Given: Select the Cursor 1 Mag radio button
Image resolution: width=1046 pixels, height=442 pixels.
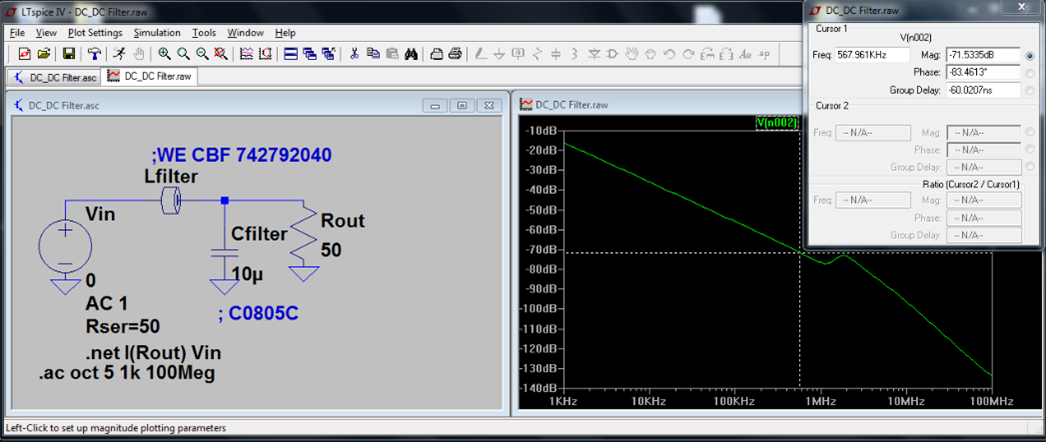Looking at the screenshot, I should [x=1030, y=55].
